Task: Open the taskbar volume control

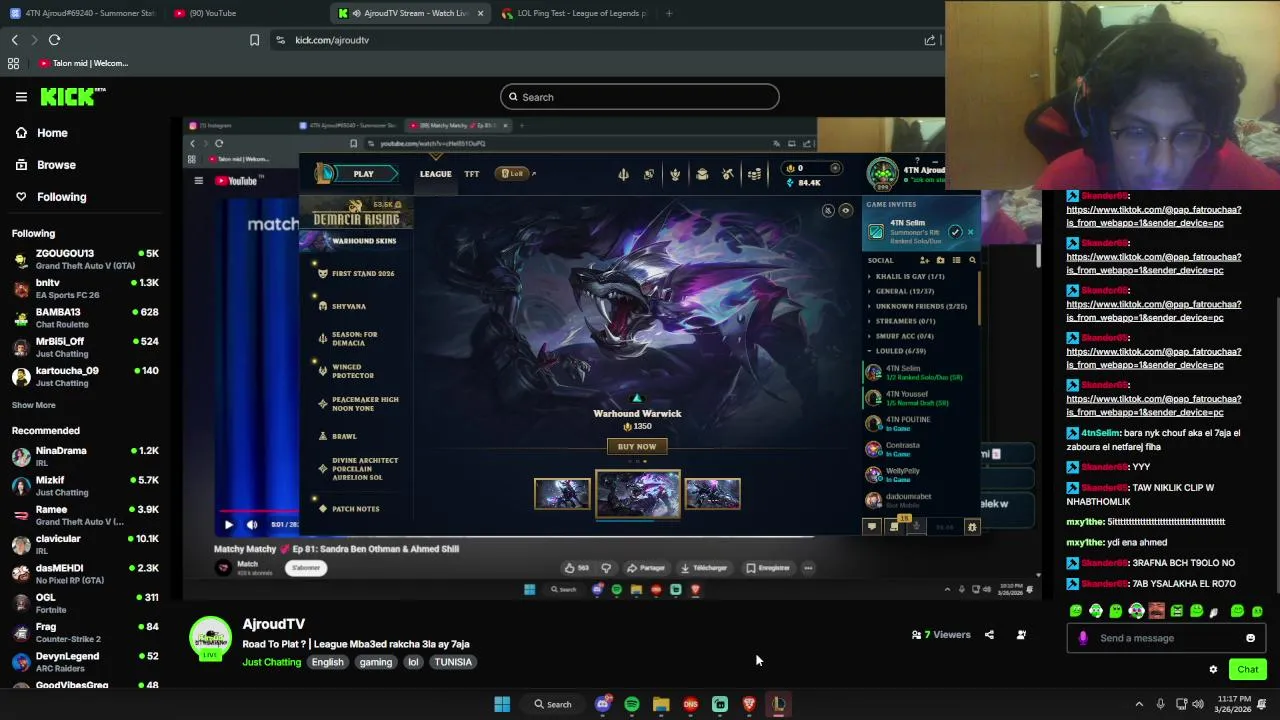Action: point(1198,704)
